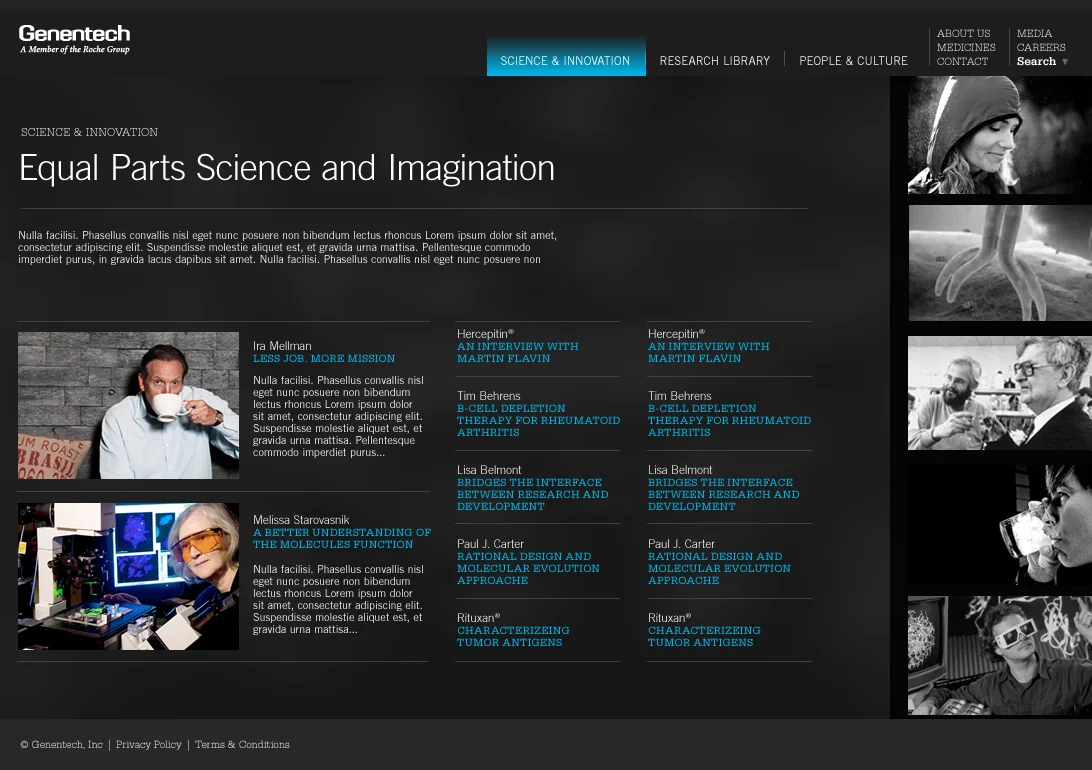Click person drinking from glass sidebar photo
1092x770 pixels.
(1000, 526)
